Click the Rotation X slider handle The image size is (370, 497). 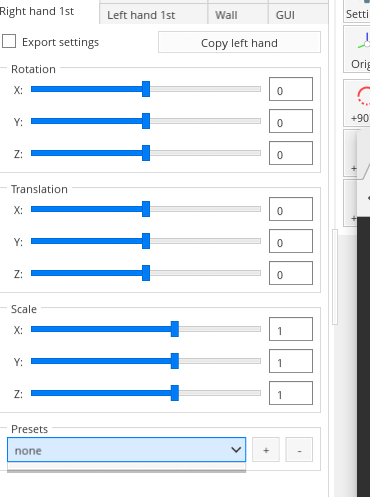click(x=146, y=89)
